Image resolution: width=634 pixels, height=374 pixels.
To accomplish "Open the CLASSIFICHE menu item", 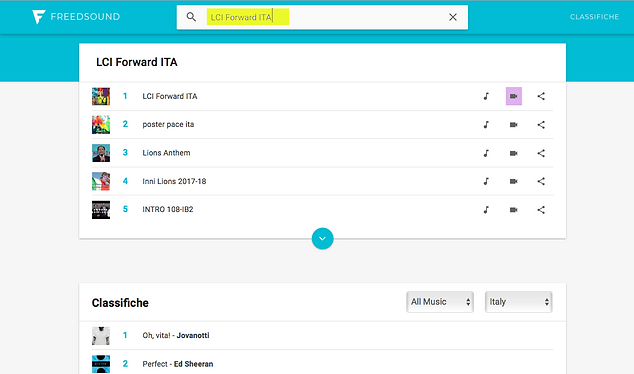I will click(x=594, y=17).
